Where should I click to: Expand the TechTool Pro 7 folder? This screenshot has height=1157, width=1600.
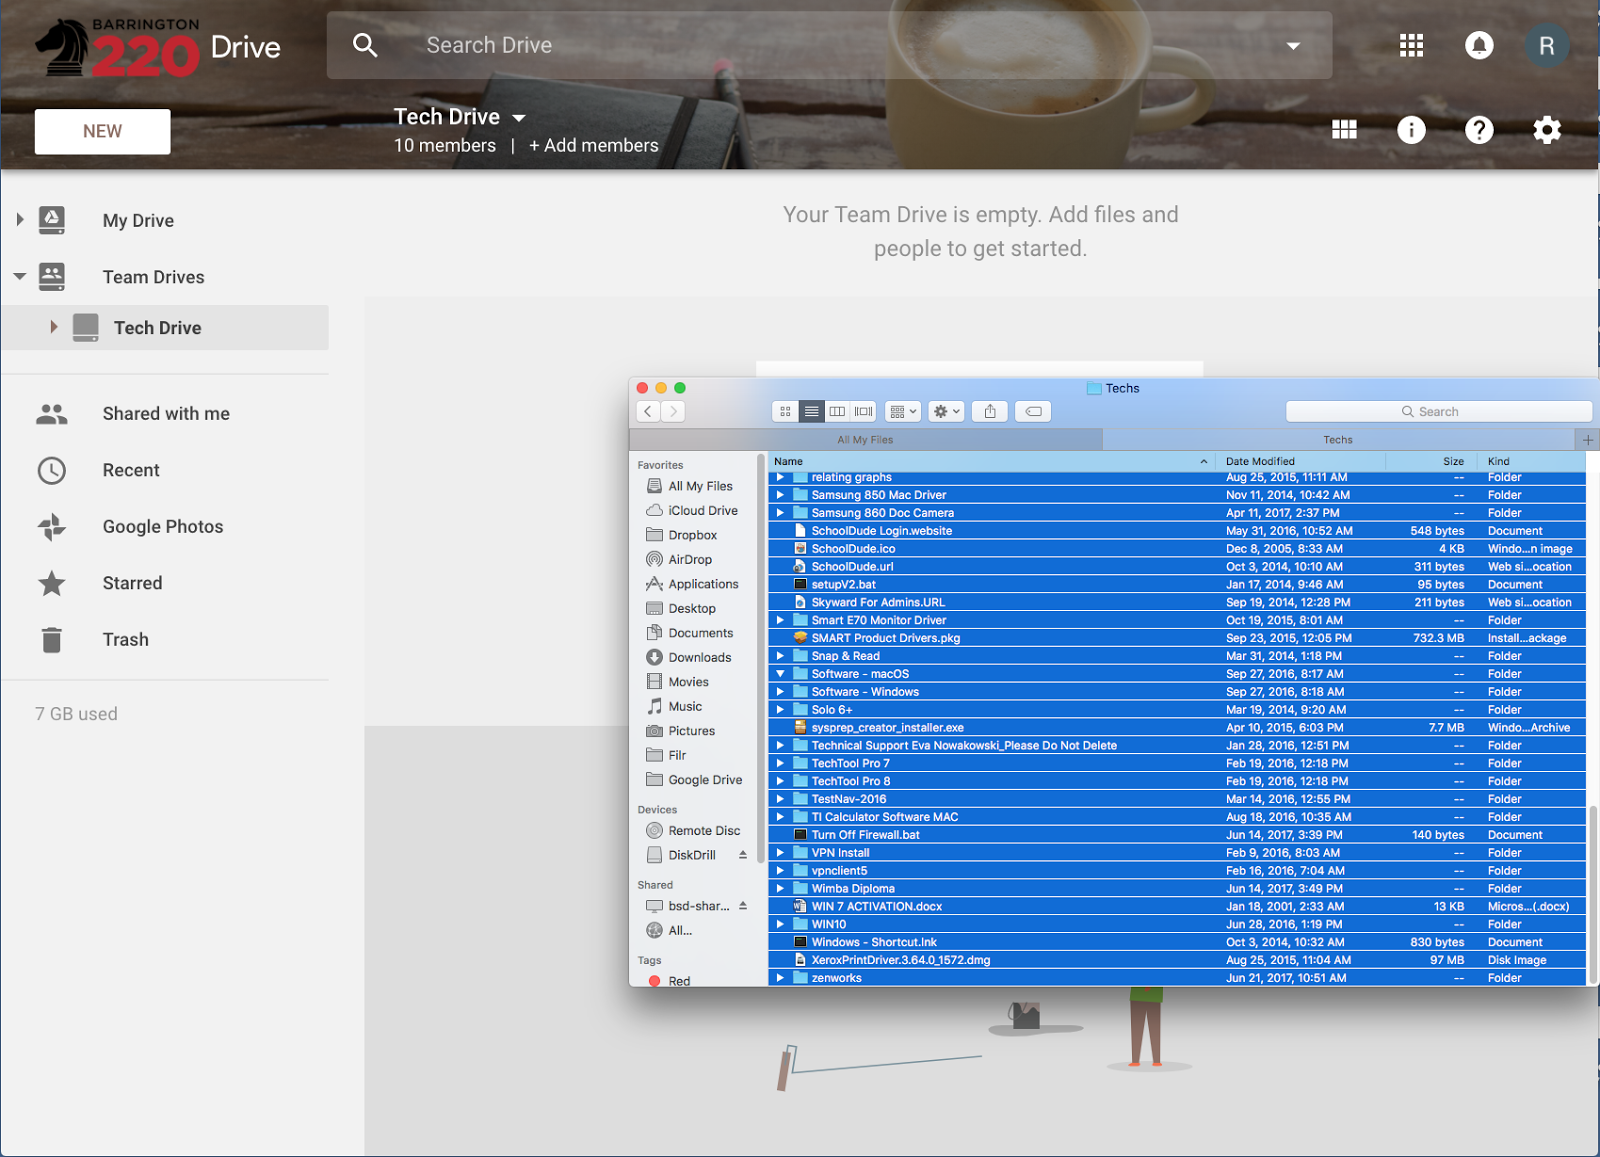pos(780,763)
